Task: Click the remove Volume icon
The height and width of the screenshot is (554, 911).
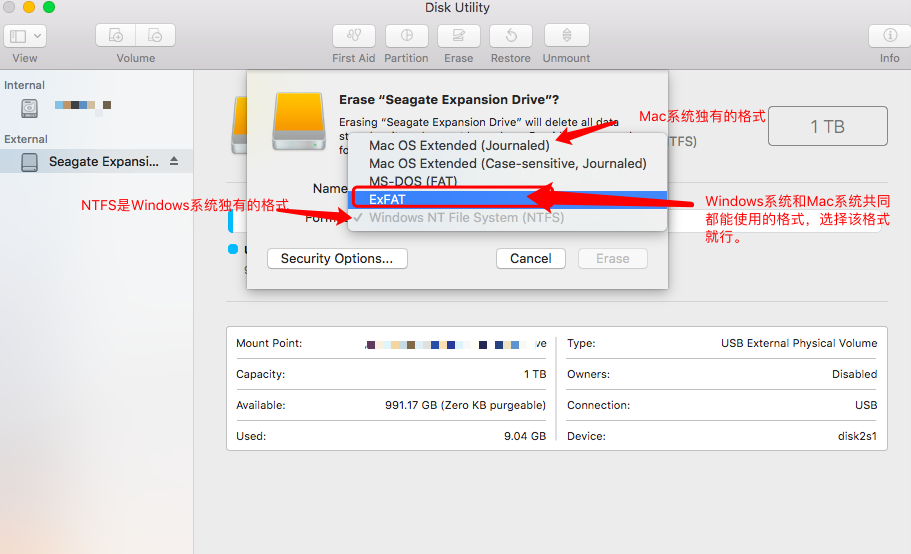Action: coord(155,36)
